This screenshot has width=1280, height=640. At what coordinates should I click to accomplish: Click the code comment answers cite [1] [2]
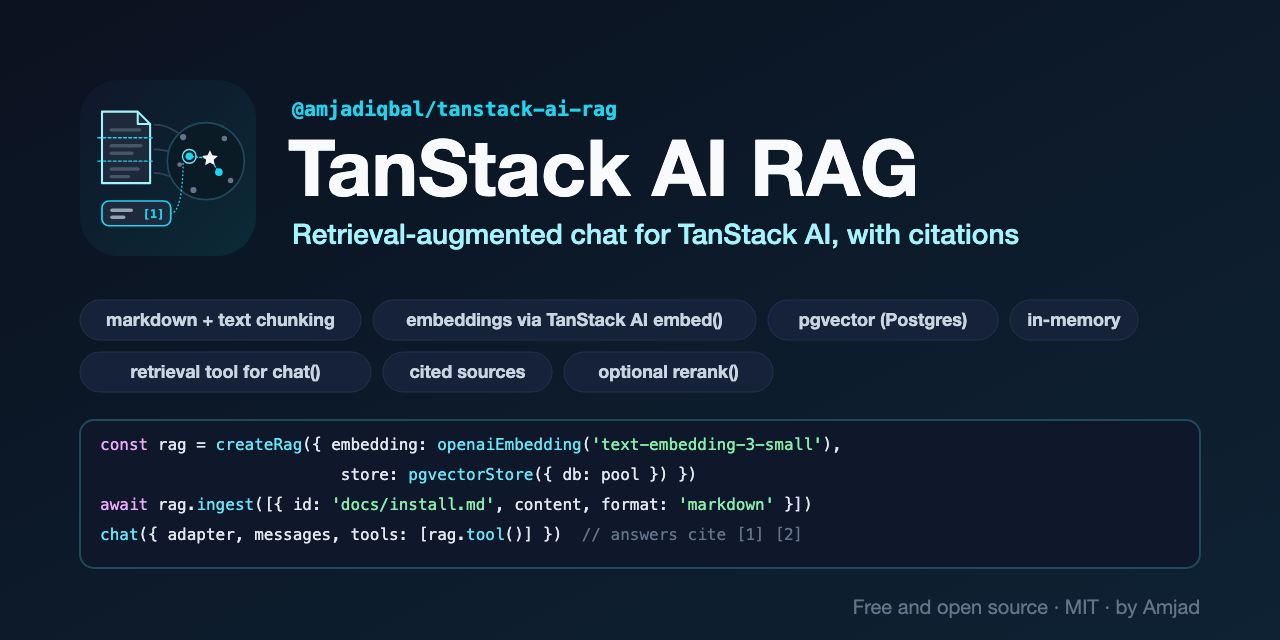pyautogui.click(x=692, y=534)
